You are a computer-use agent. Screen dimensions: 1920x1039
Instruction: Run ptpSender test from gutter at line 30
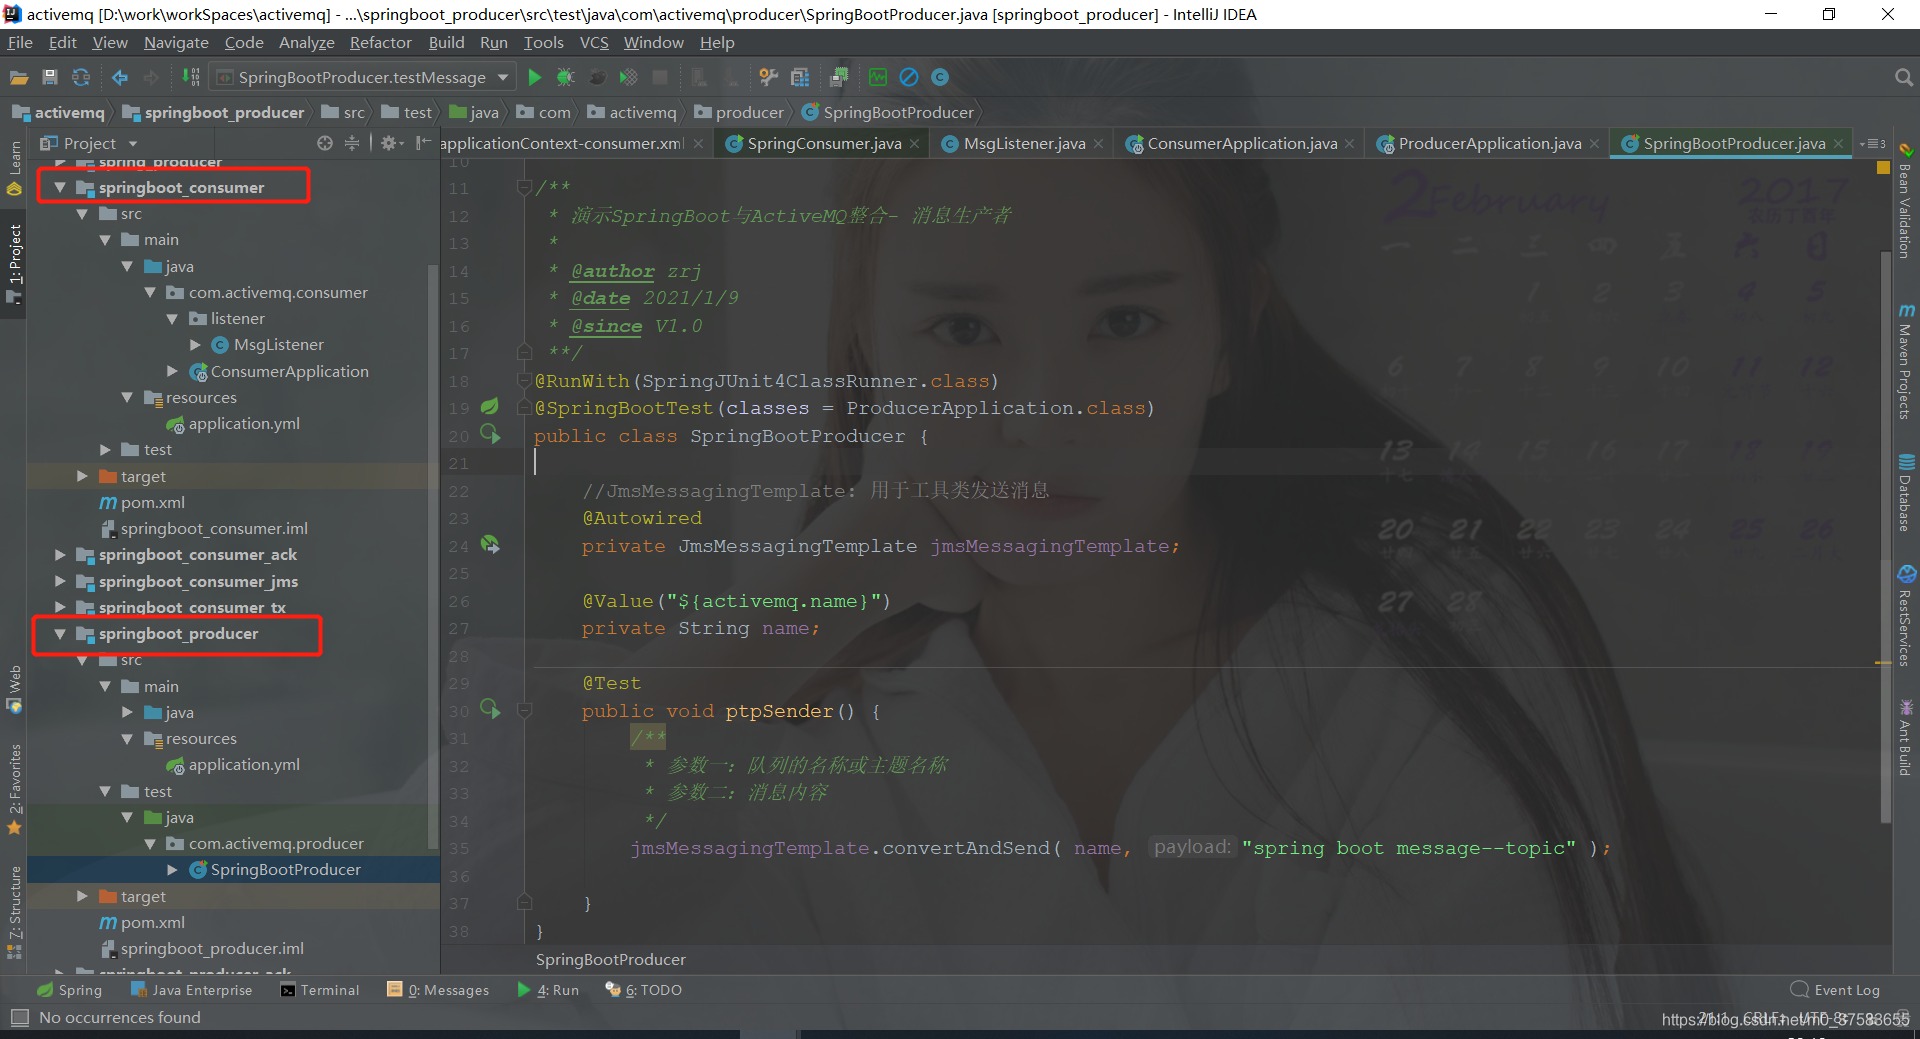(x=490, y=709)
